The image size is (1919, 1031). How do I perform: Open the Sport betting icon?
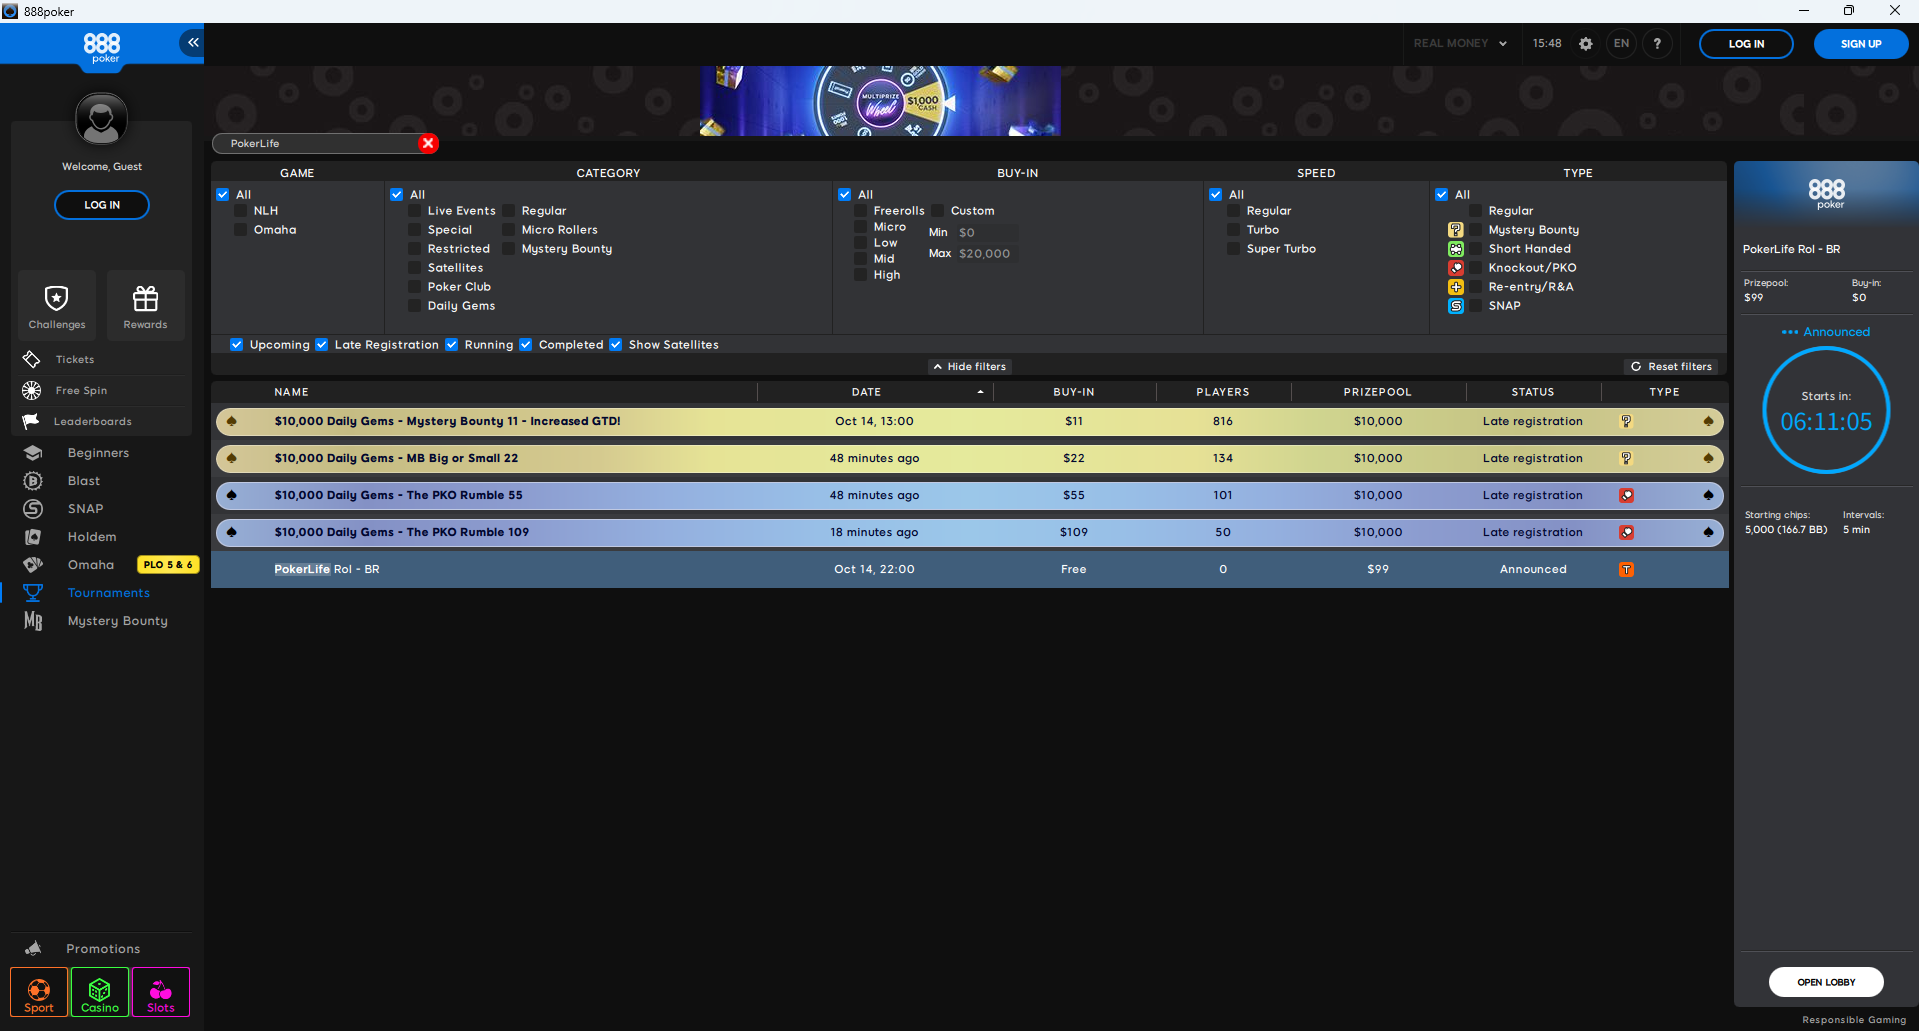pyautogui.click(x=39, y=992)
